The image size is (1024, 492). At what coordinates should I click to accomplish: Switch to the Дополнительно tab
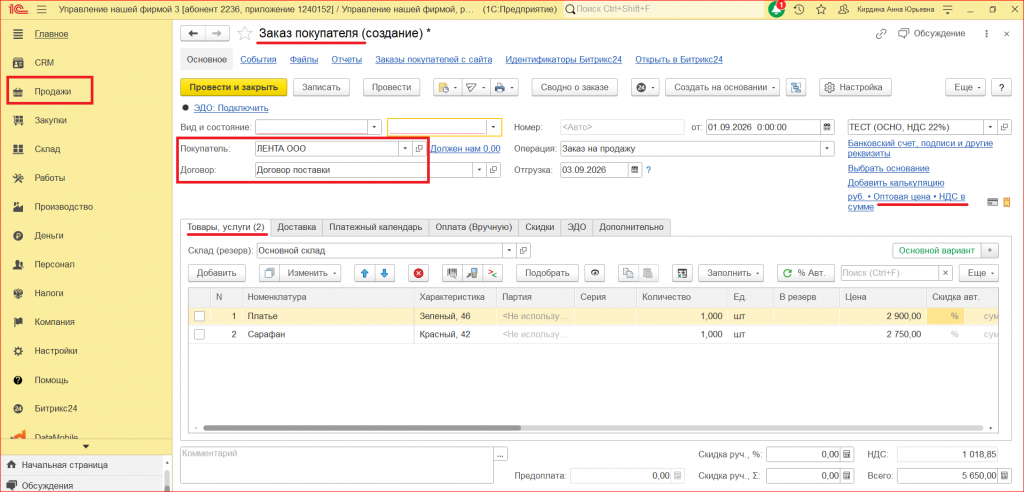(631, 227)
